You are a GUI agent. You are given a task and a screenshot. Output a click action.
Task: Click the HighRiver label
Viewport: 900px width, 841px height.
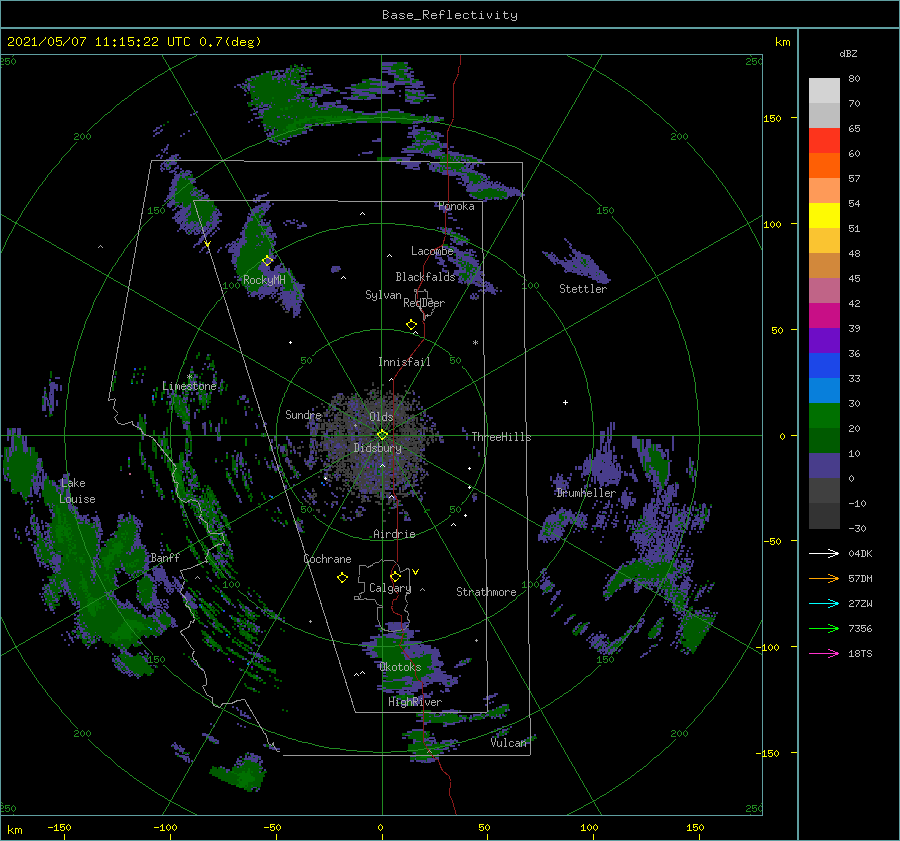tap(415, 703)
